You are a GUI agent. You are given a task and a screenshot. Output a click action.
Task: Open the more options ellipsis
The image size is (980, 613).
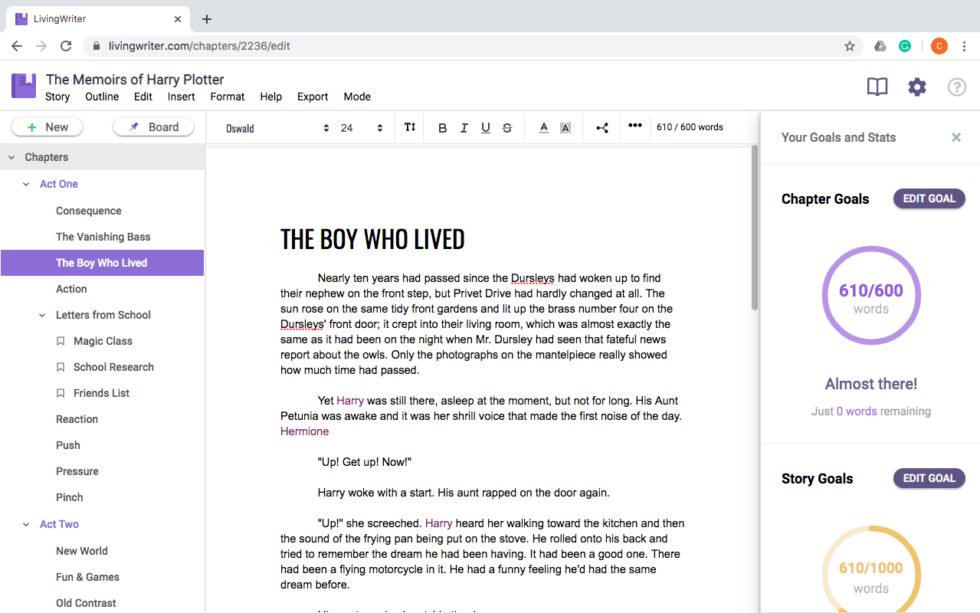pos(635,126)
